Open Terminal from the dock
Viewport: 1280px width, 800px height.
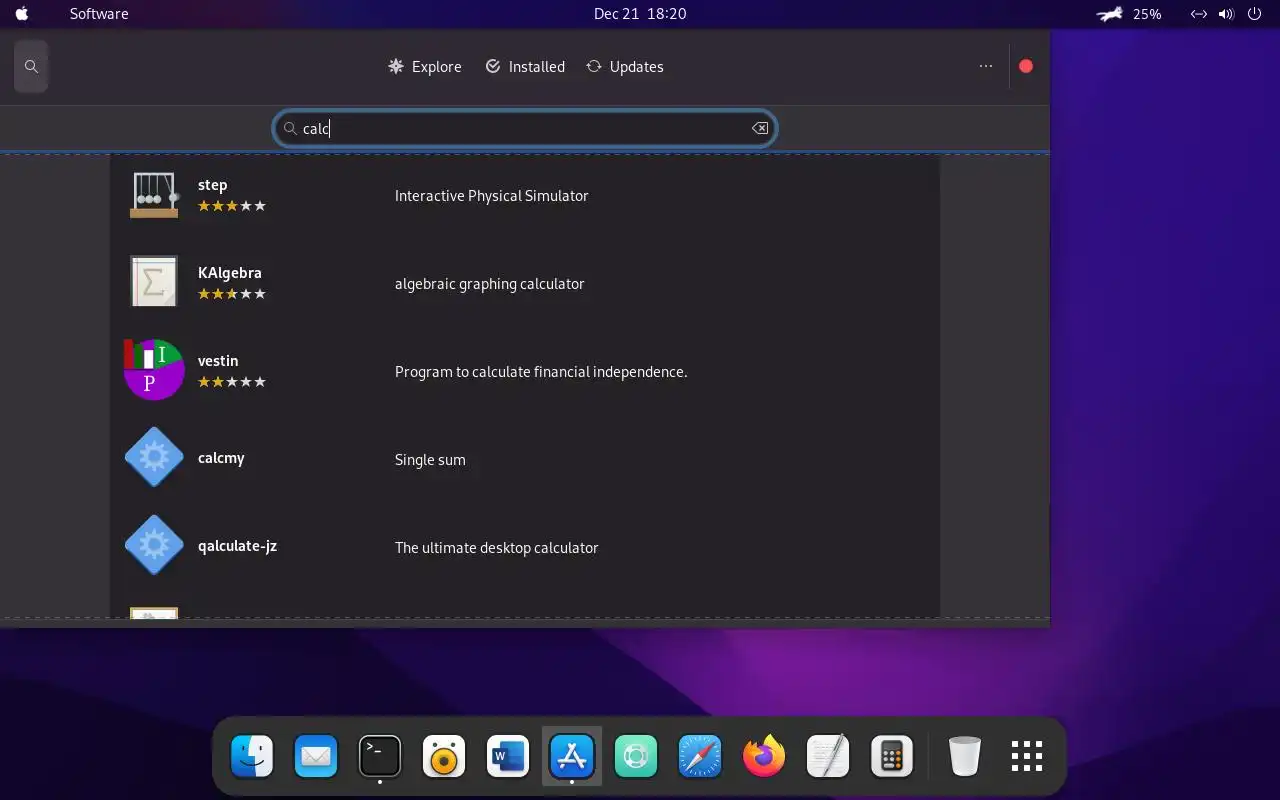[380, 756]
